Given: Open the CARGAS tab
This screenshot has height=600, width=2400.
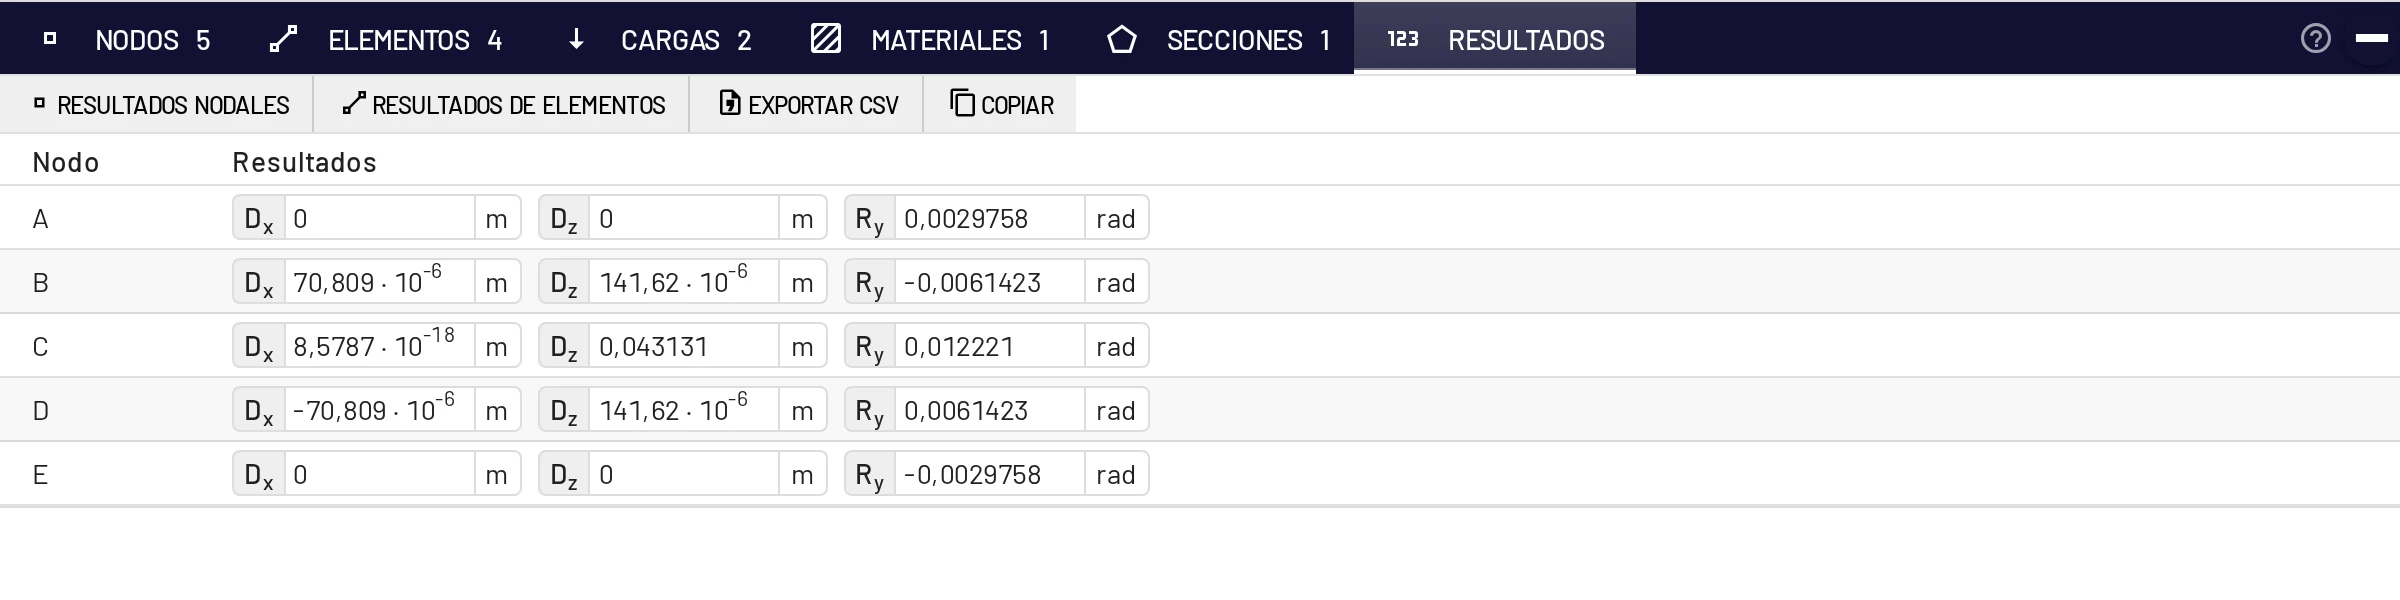Looking at the screenshot, I should (x=660, y=40).
